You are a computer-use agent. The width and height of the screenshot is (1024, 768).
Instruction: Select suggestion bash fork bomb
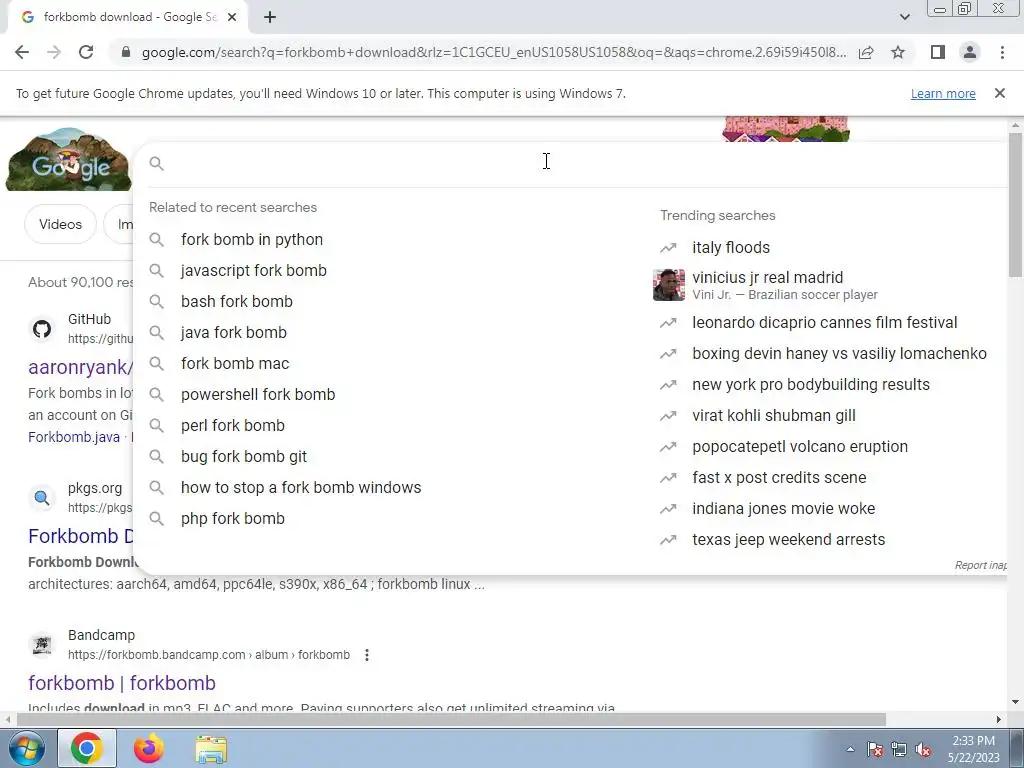[x=236, y=302]
